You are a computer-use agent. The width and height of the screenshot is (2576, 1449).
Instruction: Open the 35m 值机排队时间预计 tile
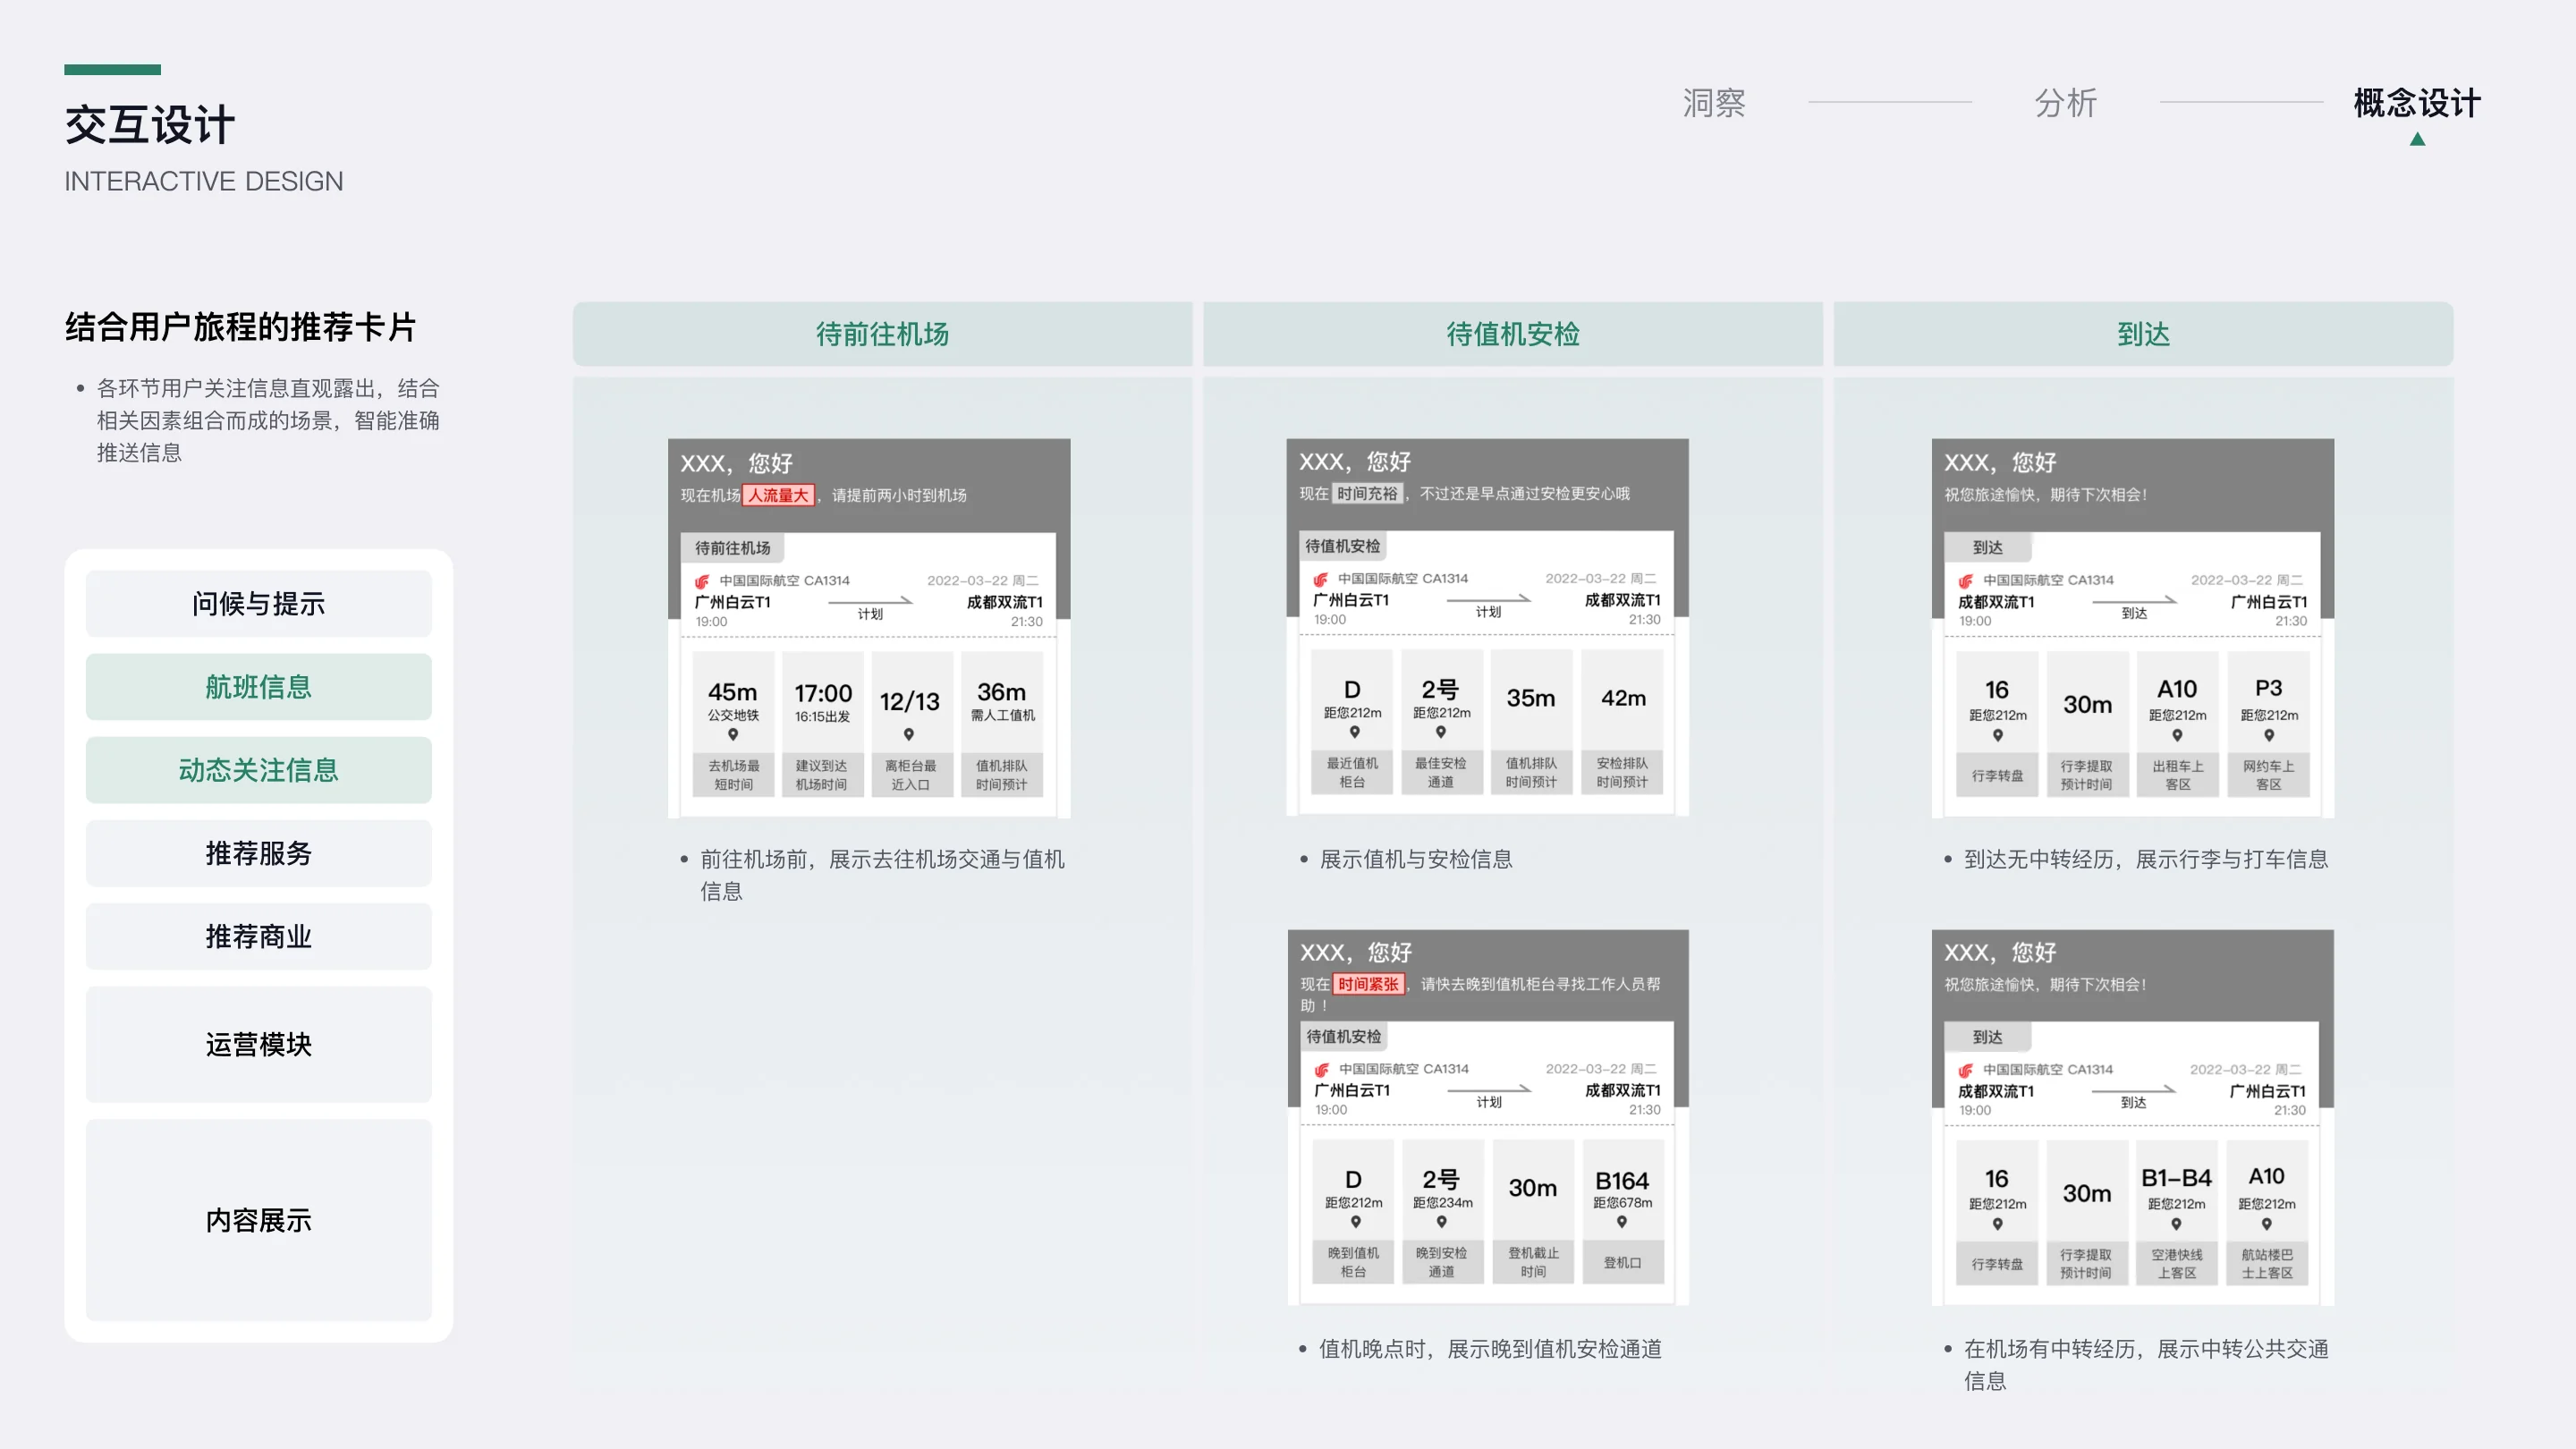coord(1531,722)
